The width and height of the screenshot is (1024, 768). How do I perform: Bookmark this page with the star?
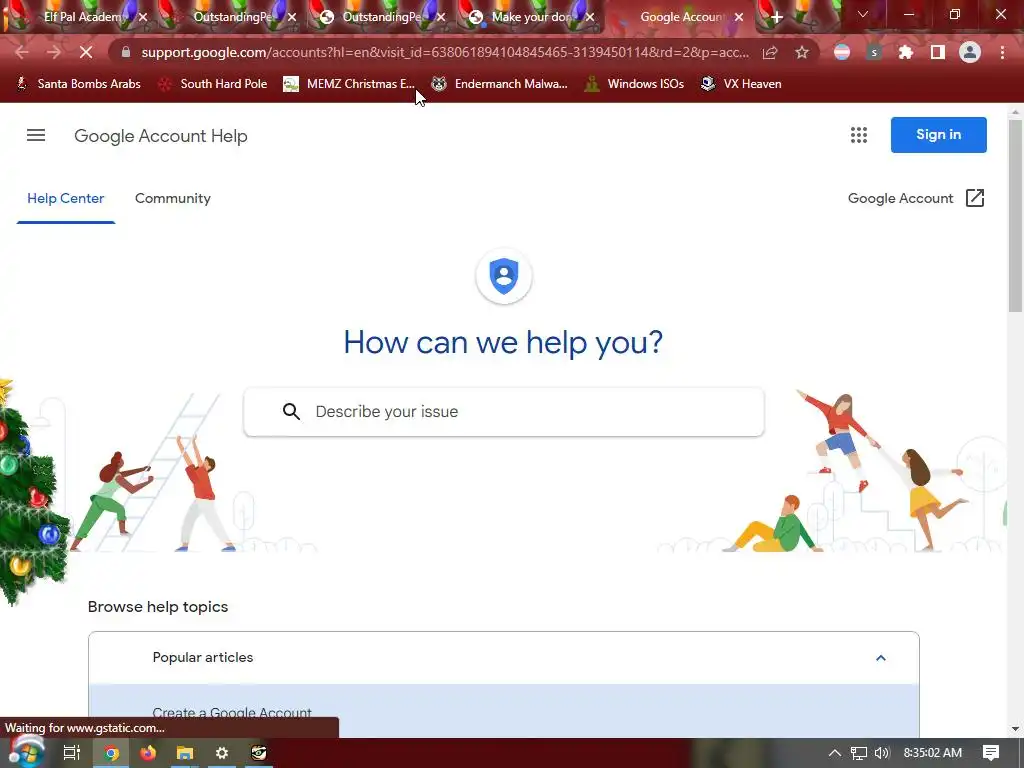[x=801, y=52]
